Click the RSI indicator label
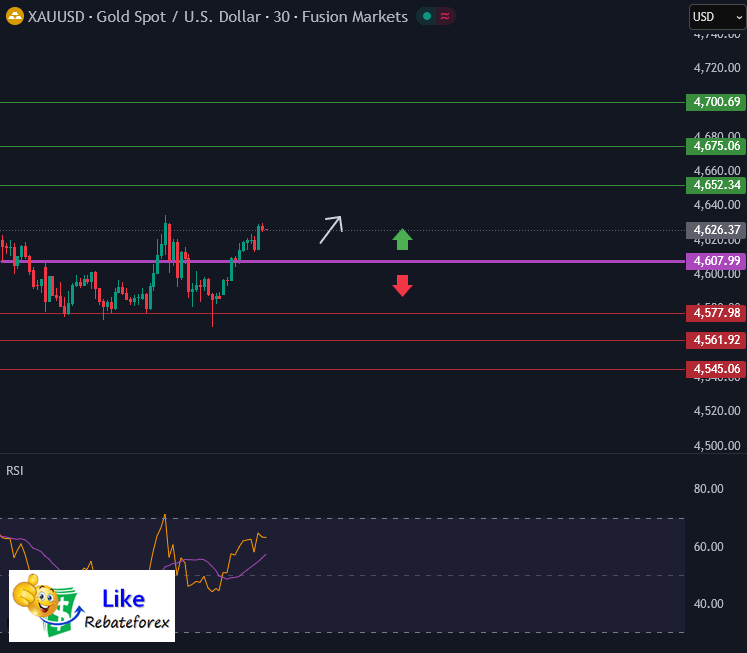This screenshot has width=747, height=653. (x=15, y=471)
